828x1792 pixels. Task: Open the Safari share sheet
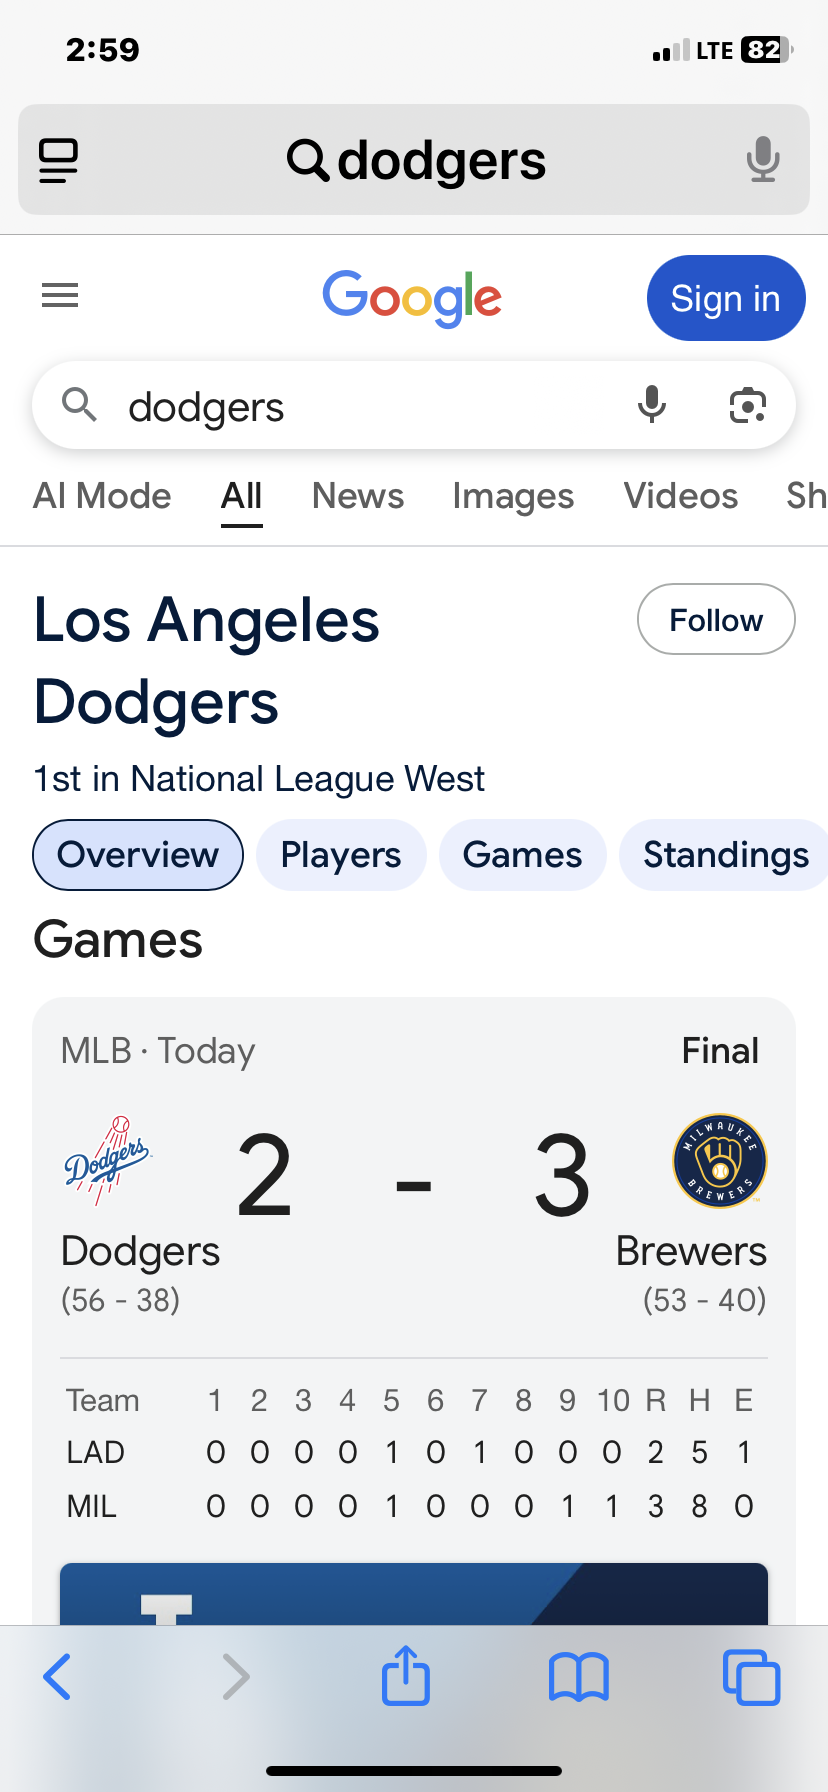(406, 1675)
